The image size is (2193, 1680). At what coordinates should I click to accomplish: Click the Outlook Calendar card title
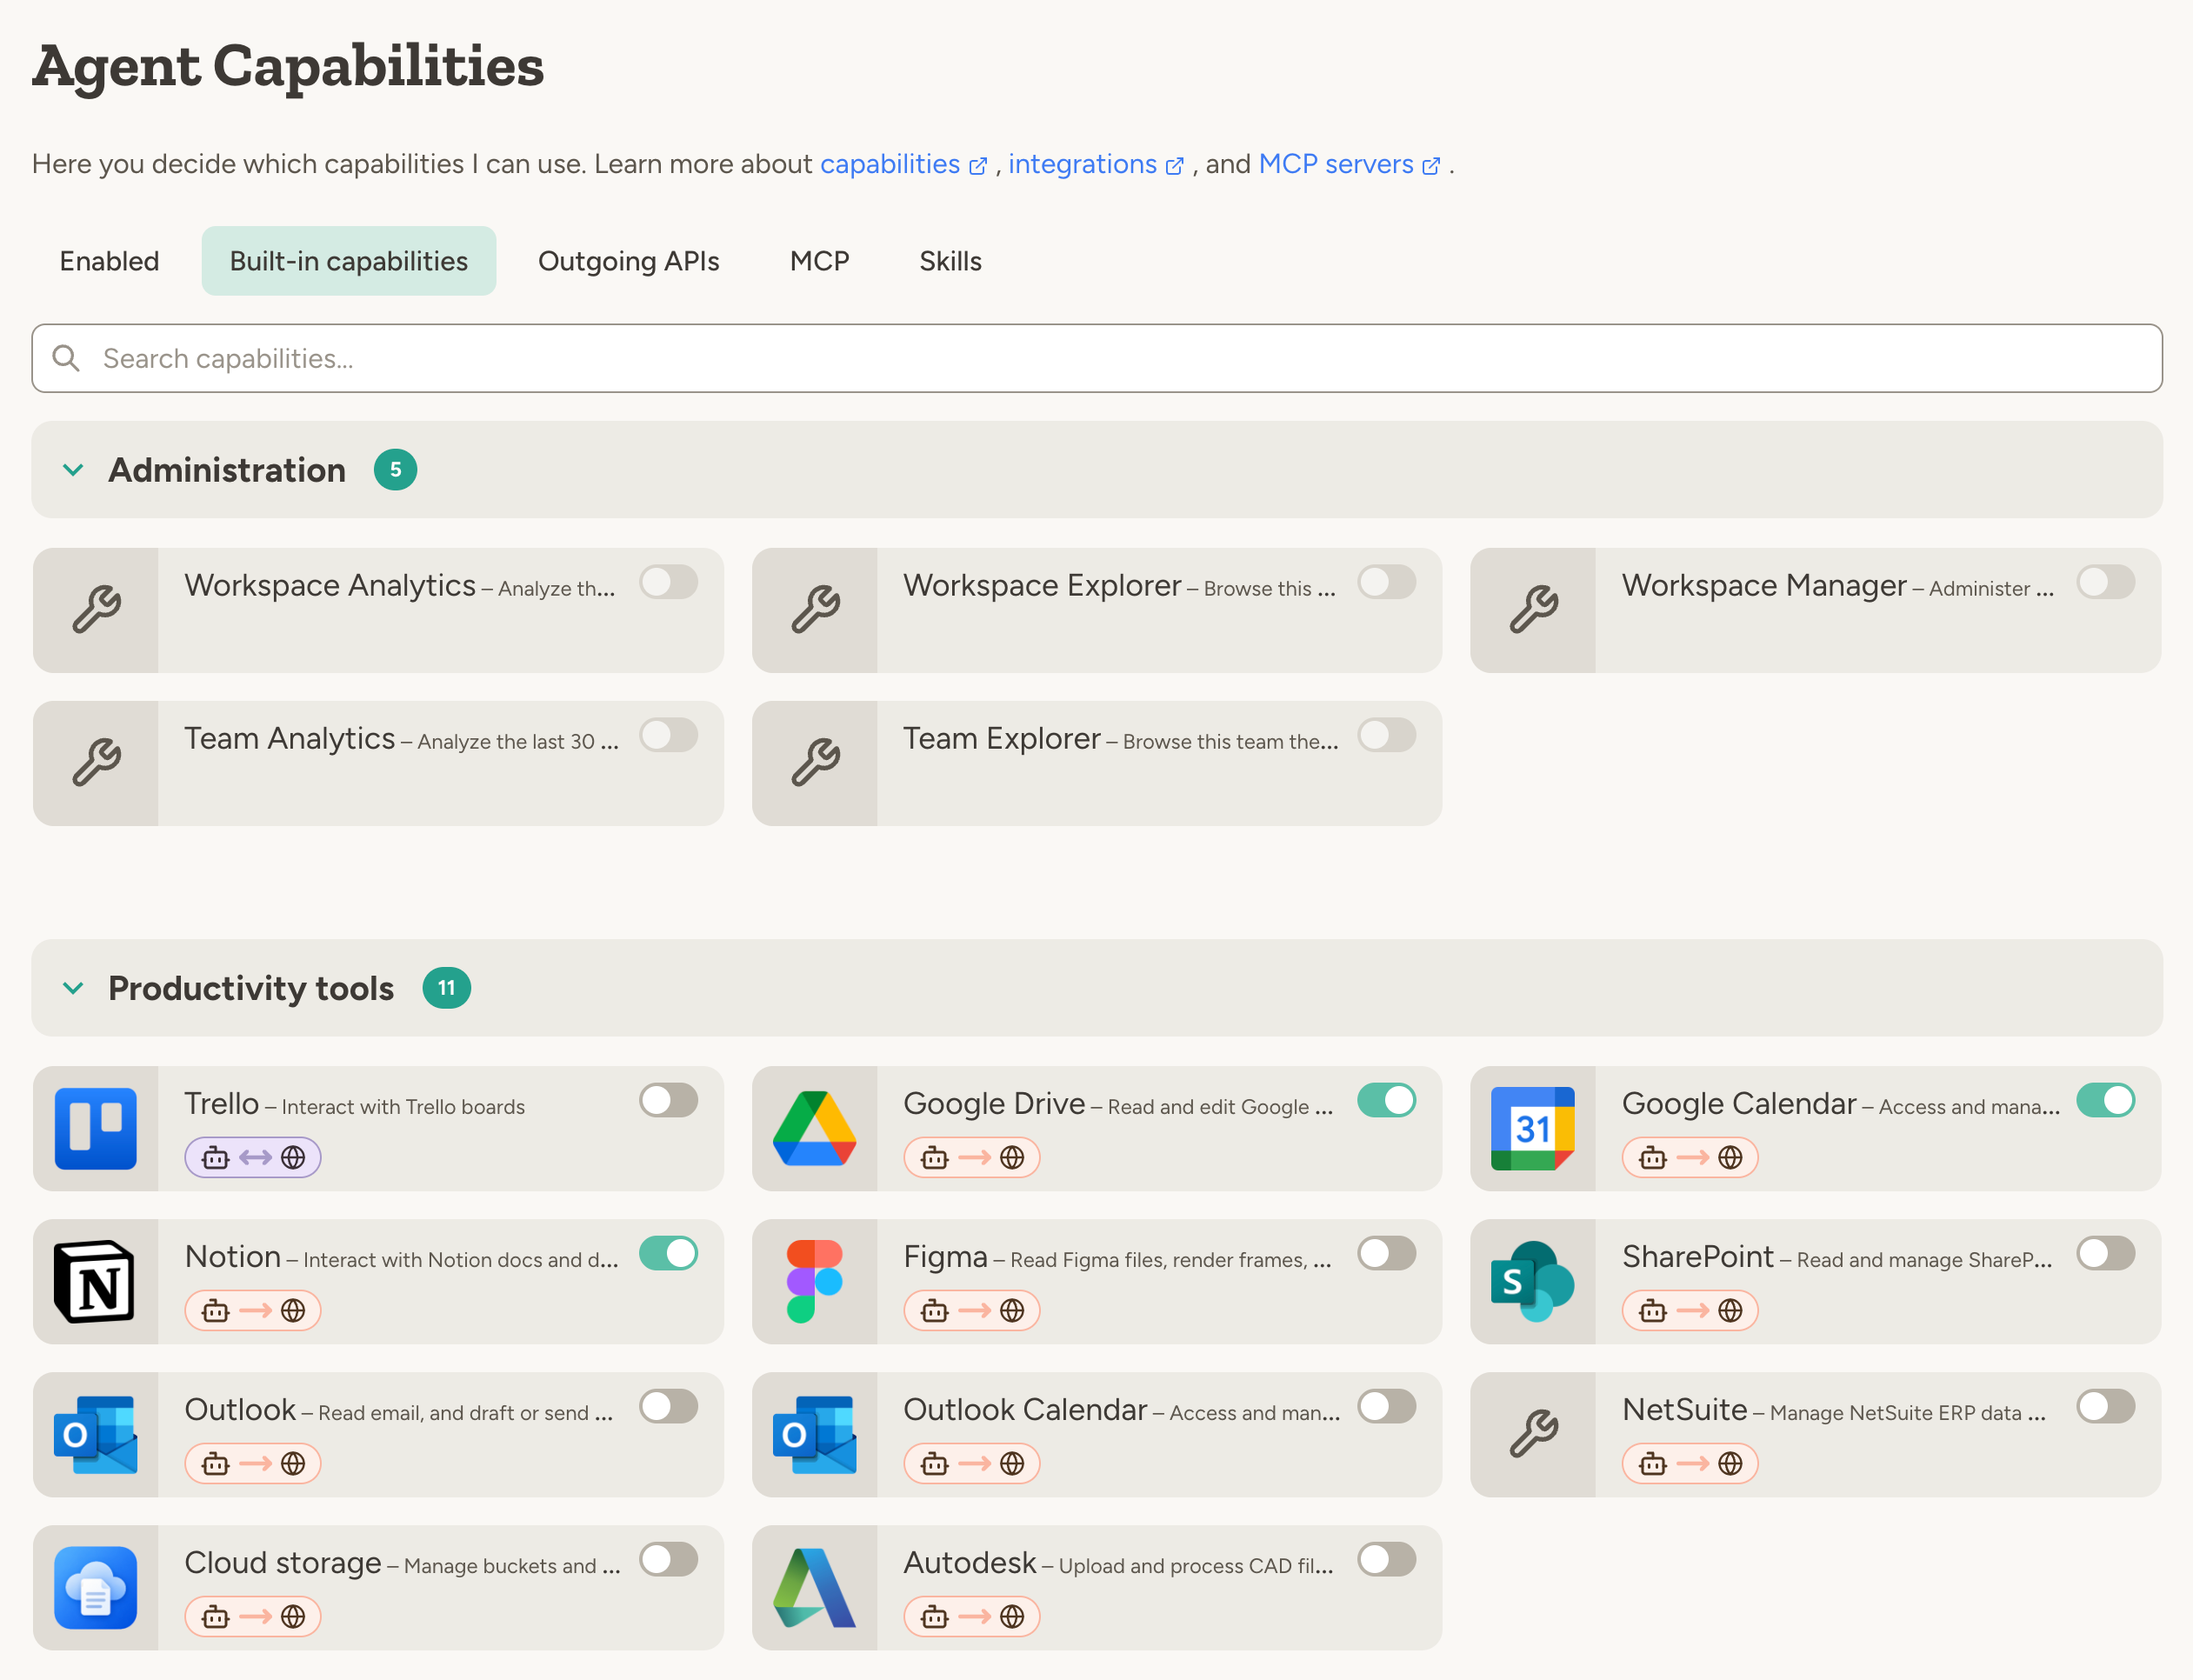pos(1024,1409)
